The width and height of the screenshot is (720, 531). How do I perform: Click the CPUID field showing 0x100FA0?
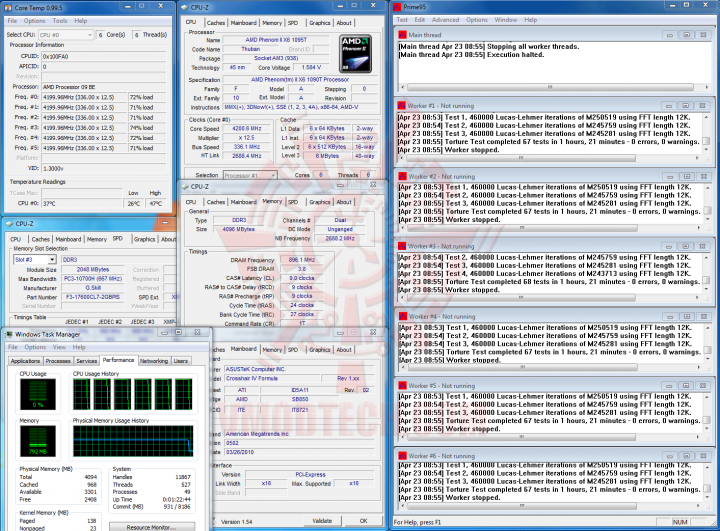coord(103,56)
